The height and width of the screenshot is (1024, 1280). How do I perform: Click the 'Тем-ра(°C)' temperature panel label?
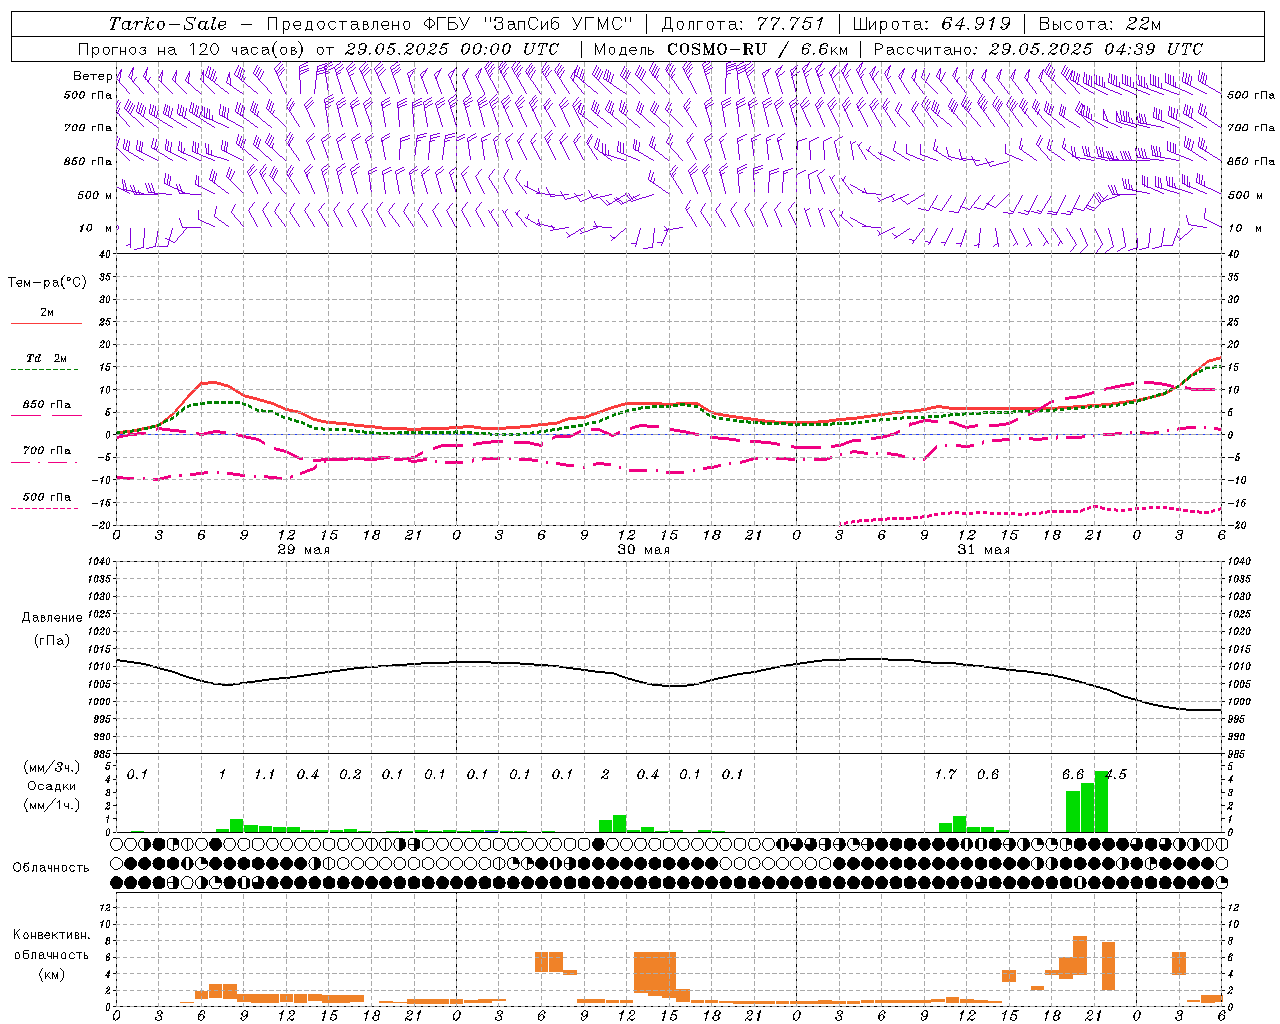(x=47, y=283)
